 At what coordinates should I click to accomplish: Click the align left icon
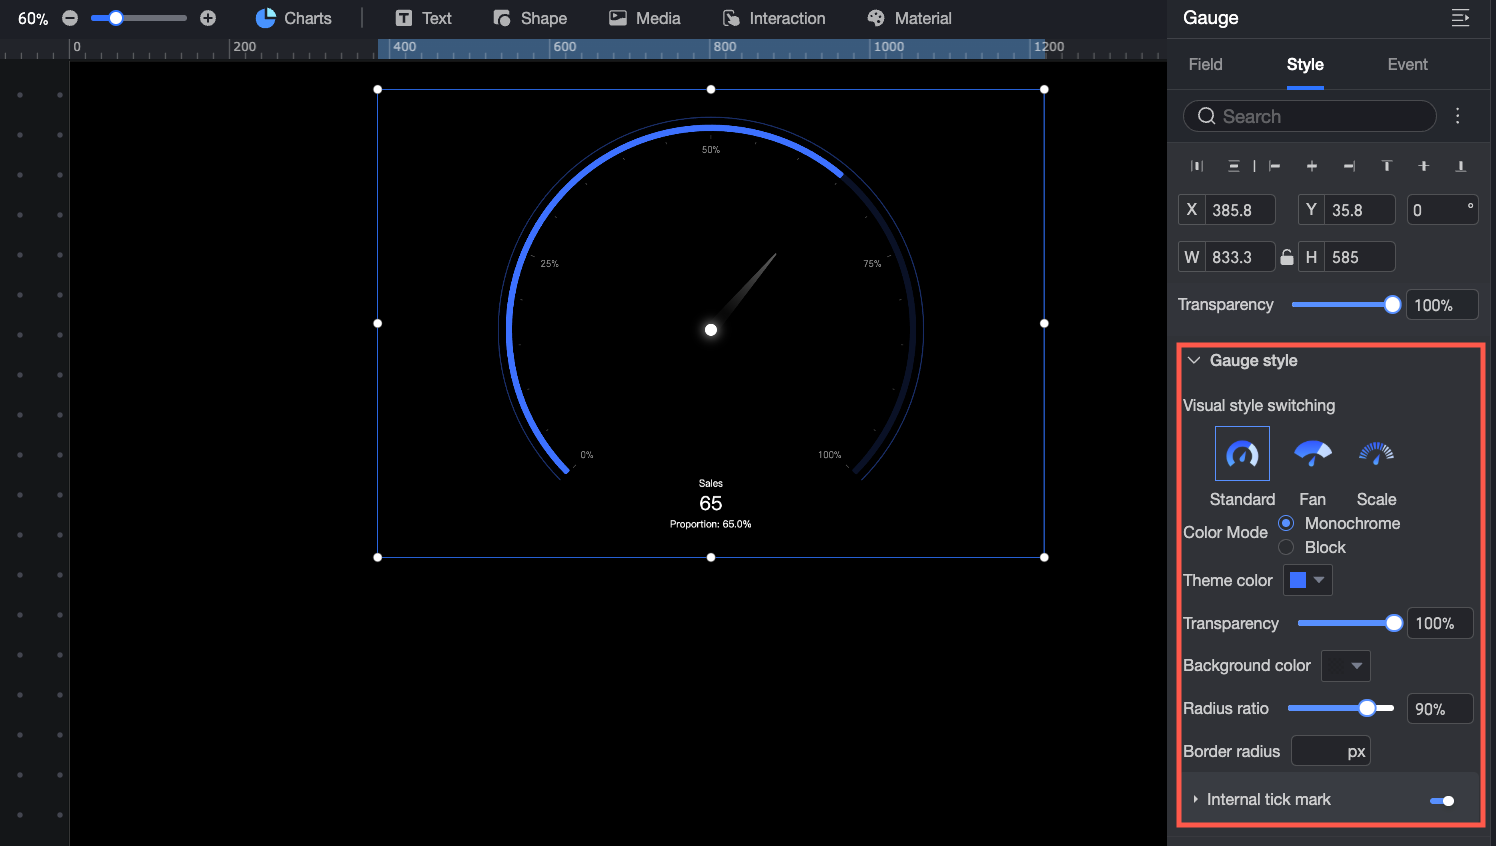(x=1274, y=166)
